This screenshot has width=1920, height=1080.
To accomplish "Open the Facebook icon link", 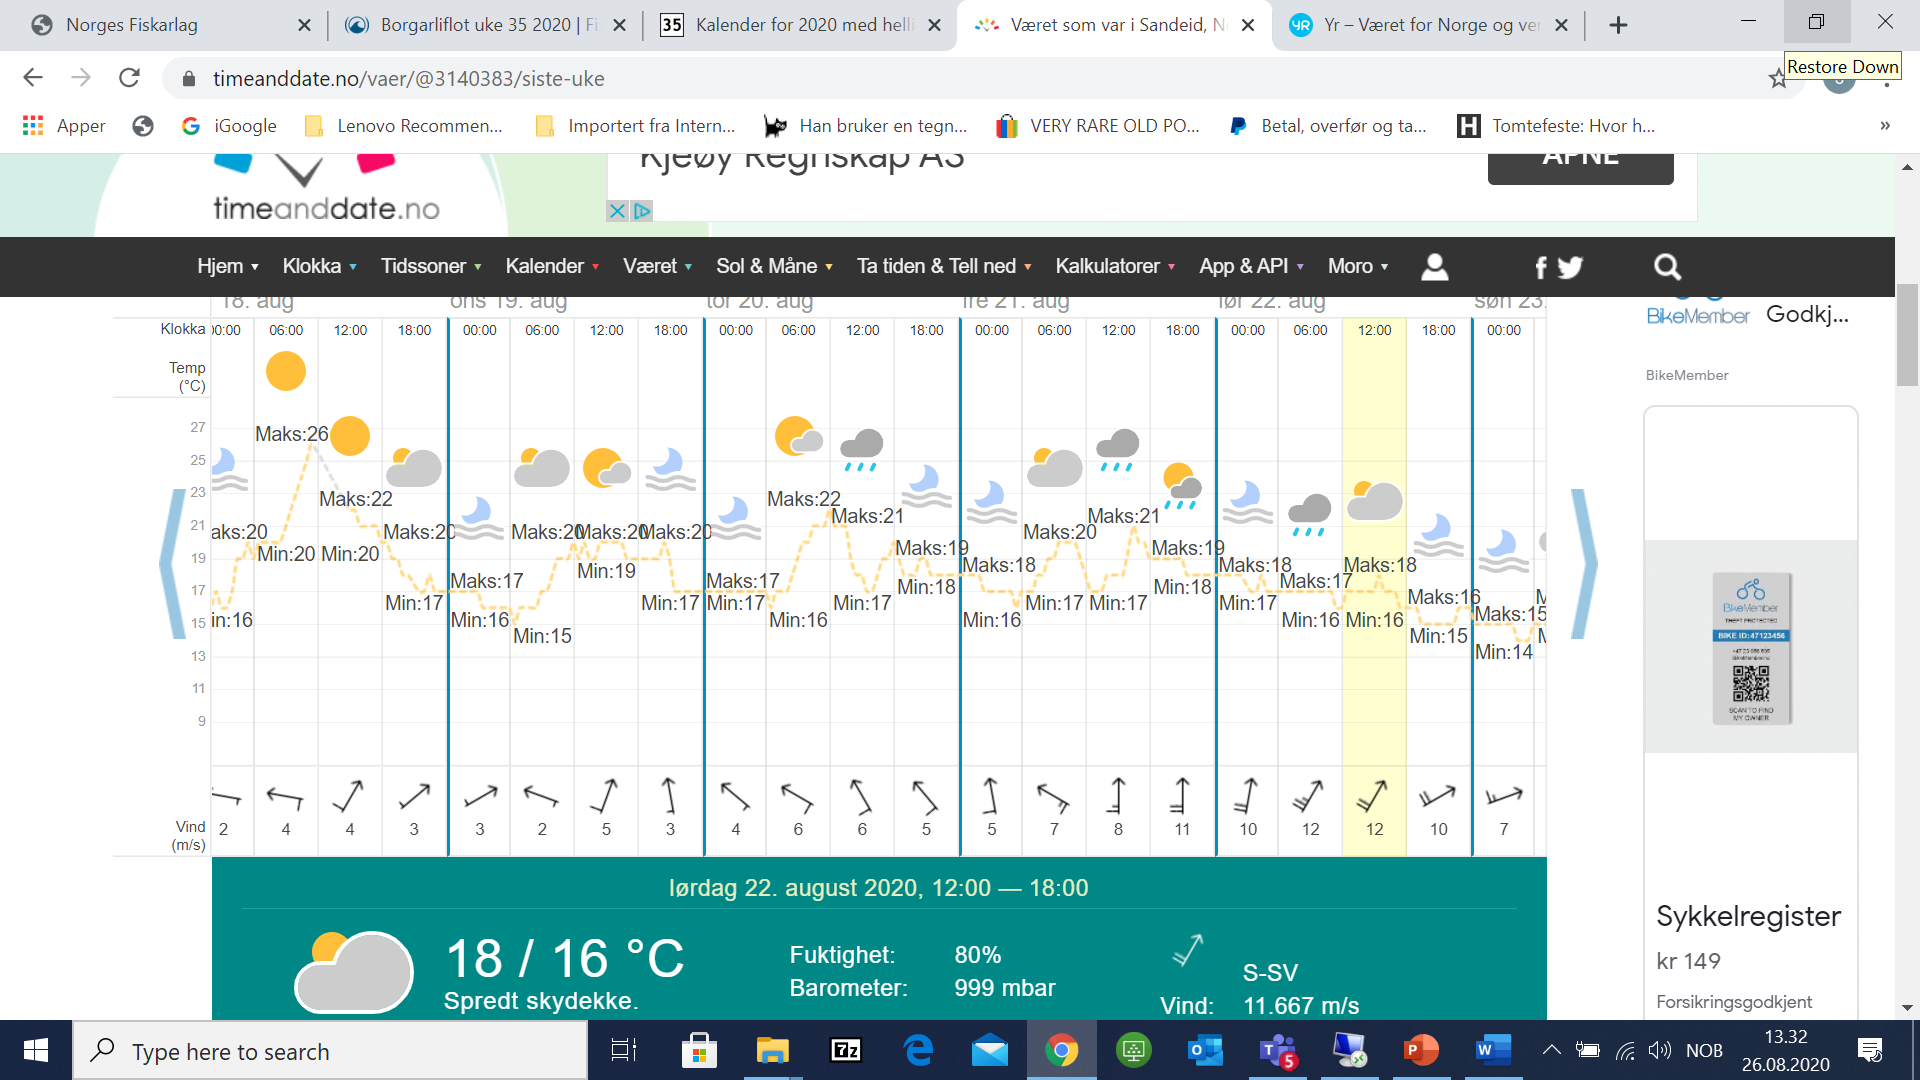I will click(x=1540, y=267).
